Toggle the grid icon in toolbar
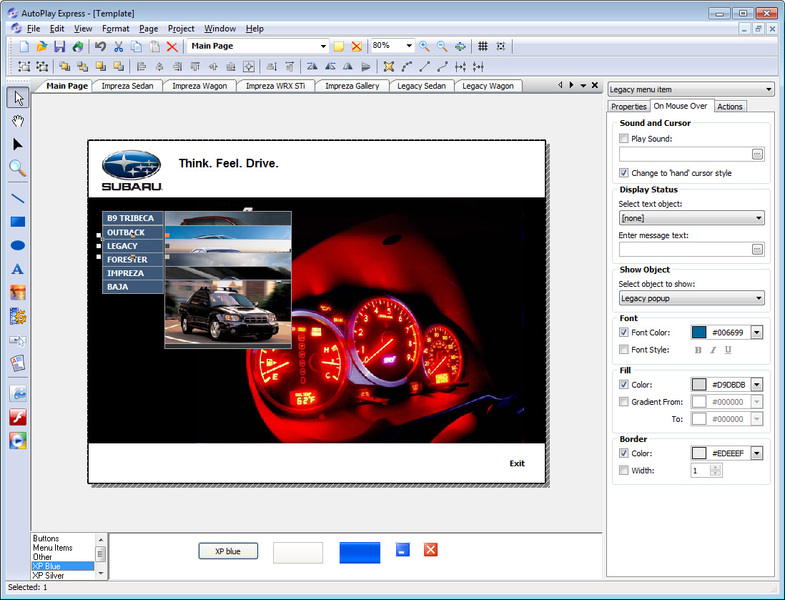 [483, 47]
